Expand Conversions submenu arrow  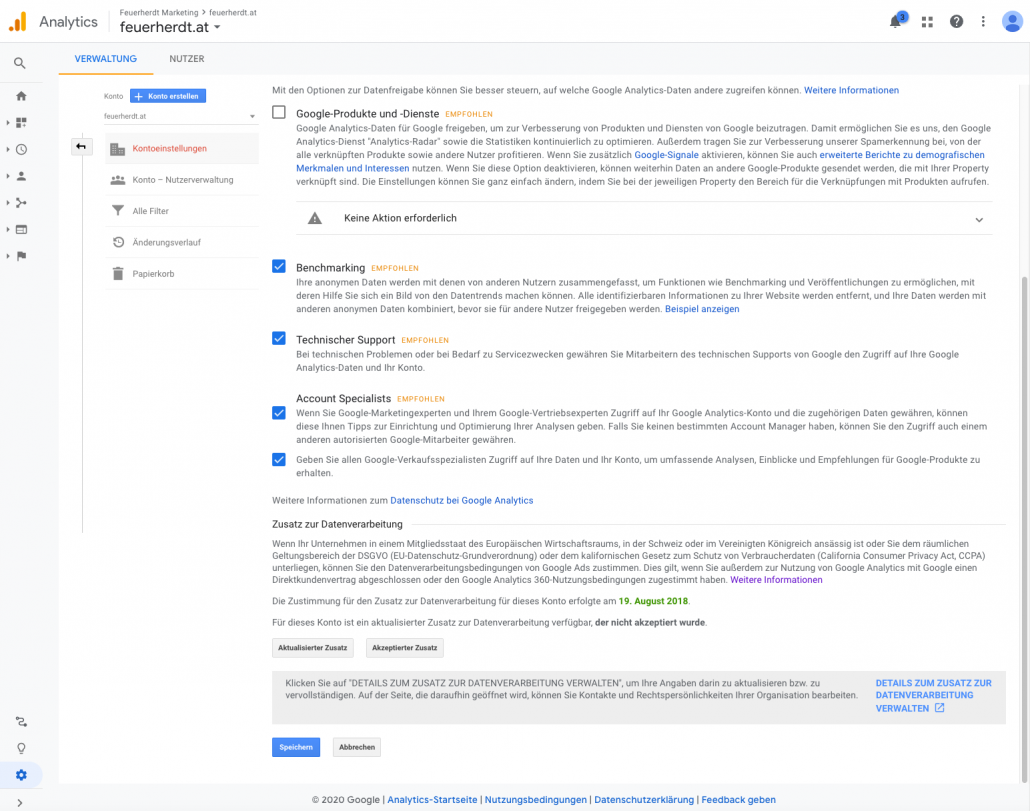pos(7,256)
